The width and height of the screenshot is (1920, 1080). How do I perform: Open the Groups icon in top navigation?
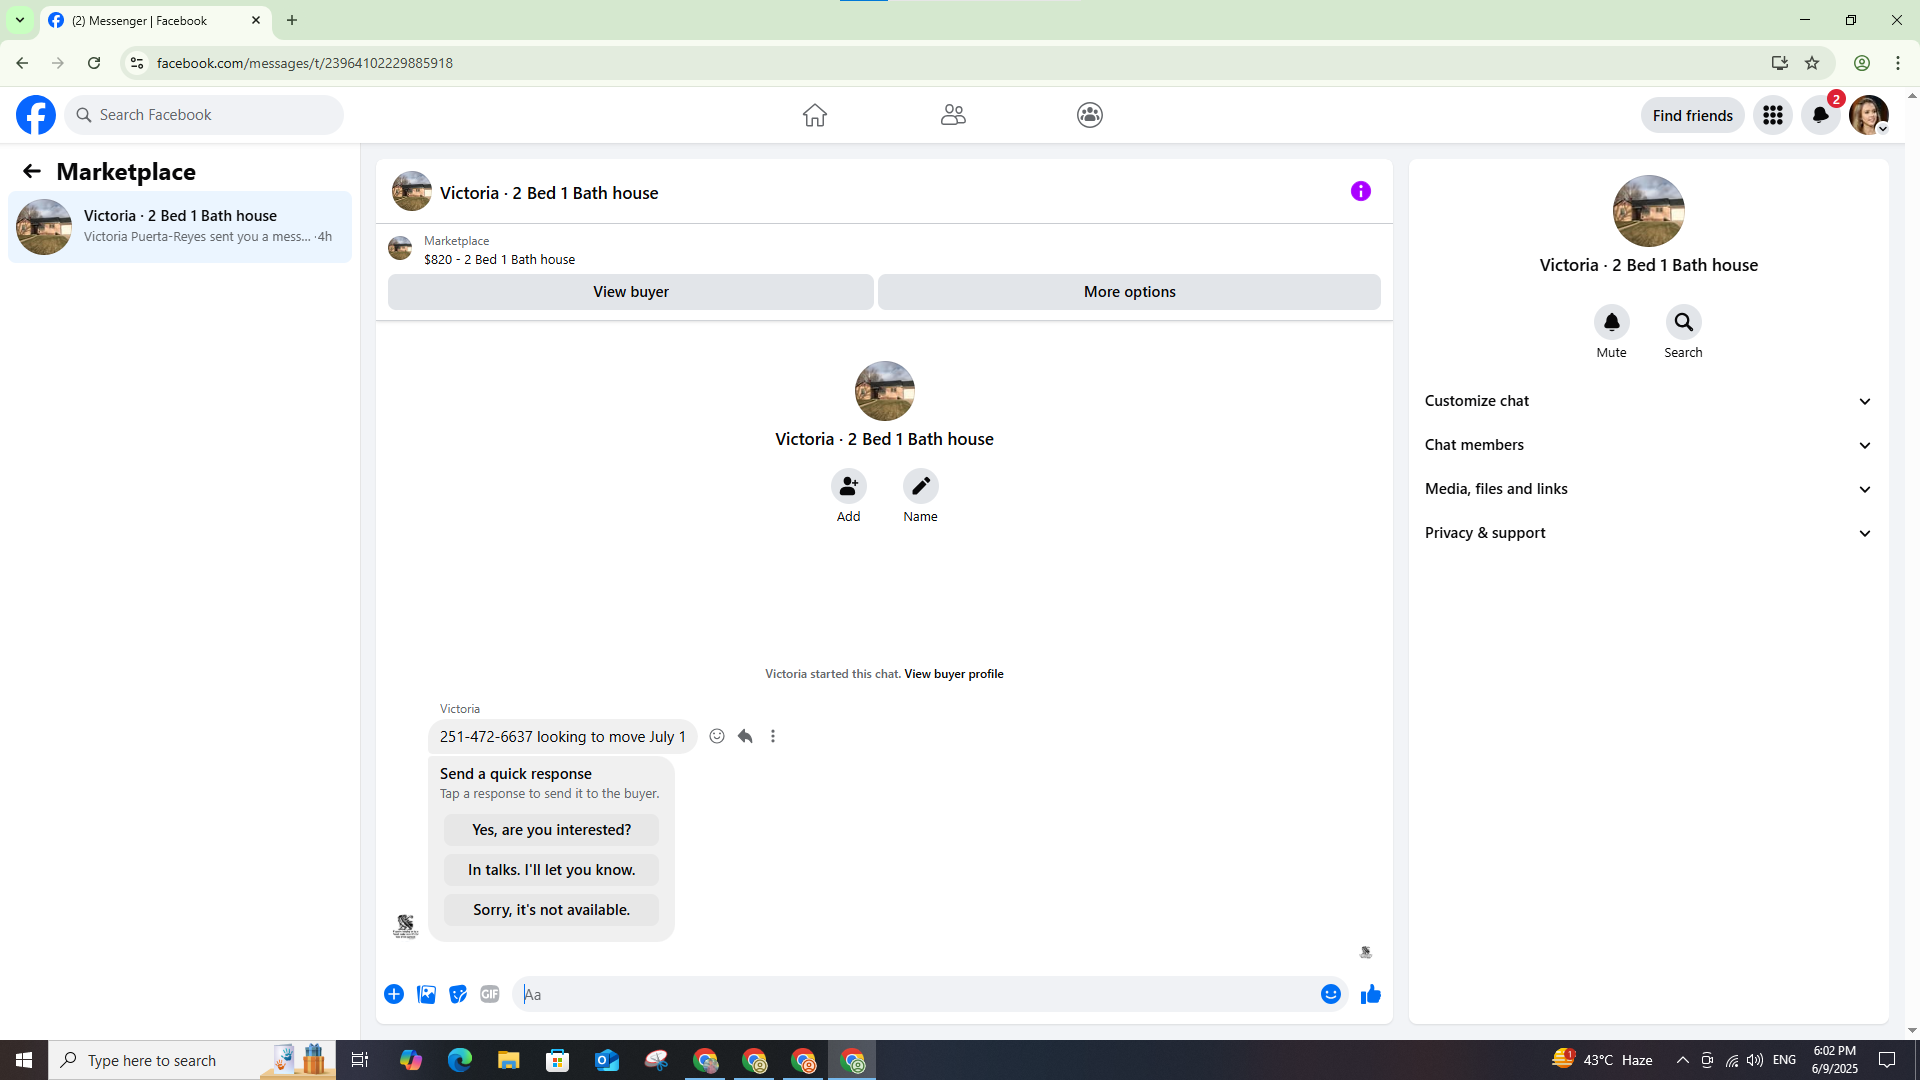coord(1090,115)
